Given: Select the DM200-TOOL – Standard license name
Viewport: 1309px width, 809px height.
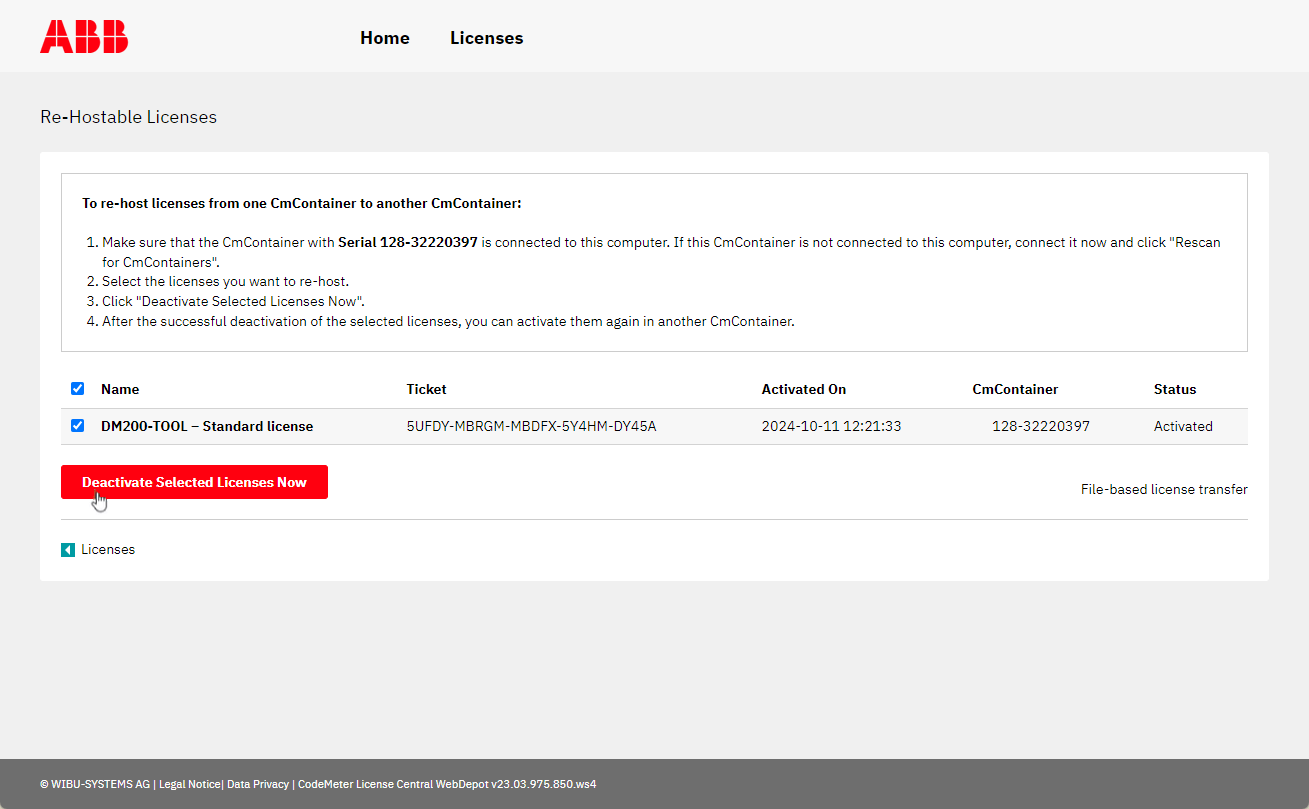Looking at the screenshot, I should click(207, 426).
